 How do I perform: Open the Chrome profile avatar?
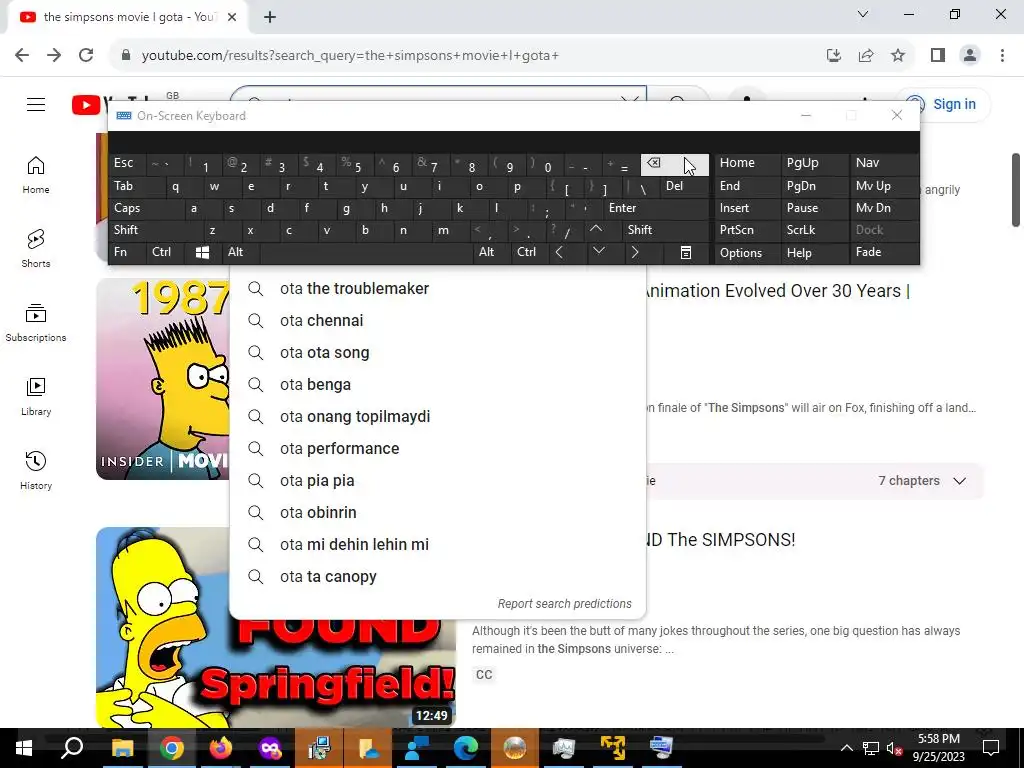point(970,56)
